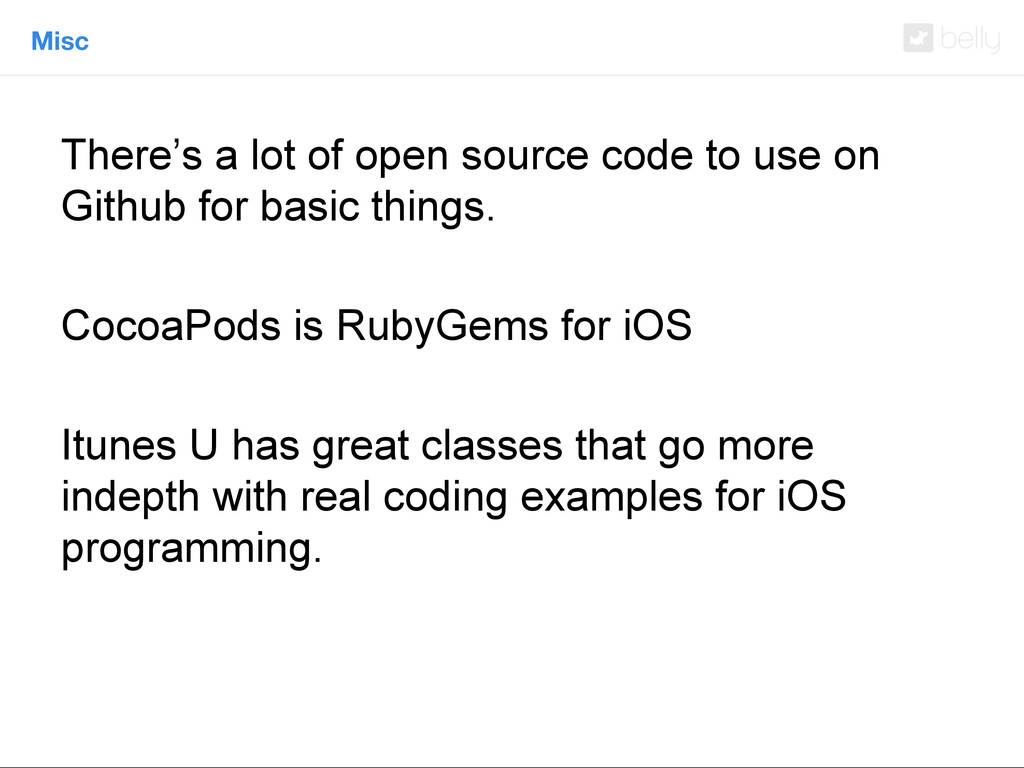Click "iOS" in the CocoaPods sentence
The width and height of the screenshot is (1024, 768).
658,325
